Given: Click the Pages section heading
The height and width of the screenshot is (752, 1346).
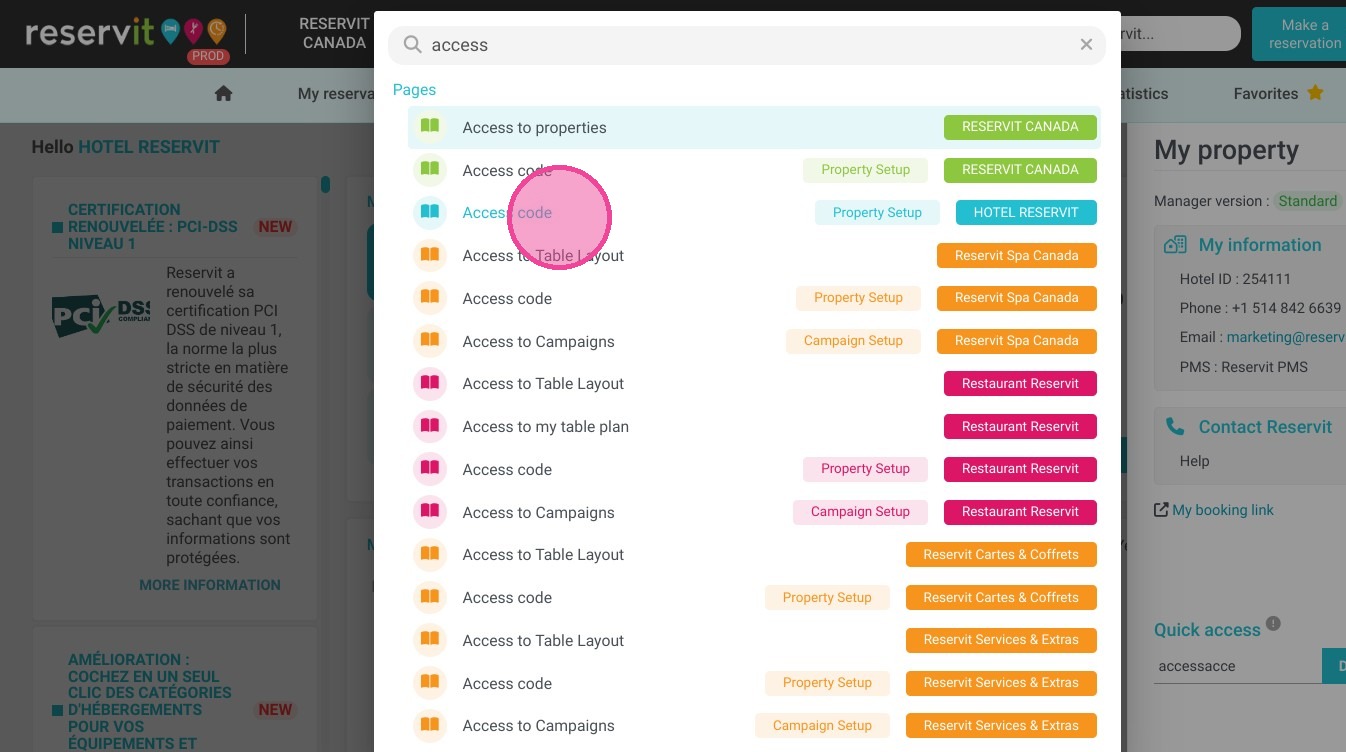Looking at the screenshot, I should click(x=414, y=89).
